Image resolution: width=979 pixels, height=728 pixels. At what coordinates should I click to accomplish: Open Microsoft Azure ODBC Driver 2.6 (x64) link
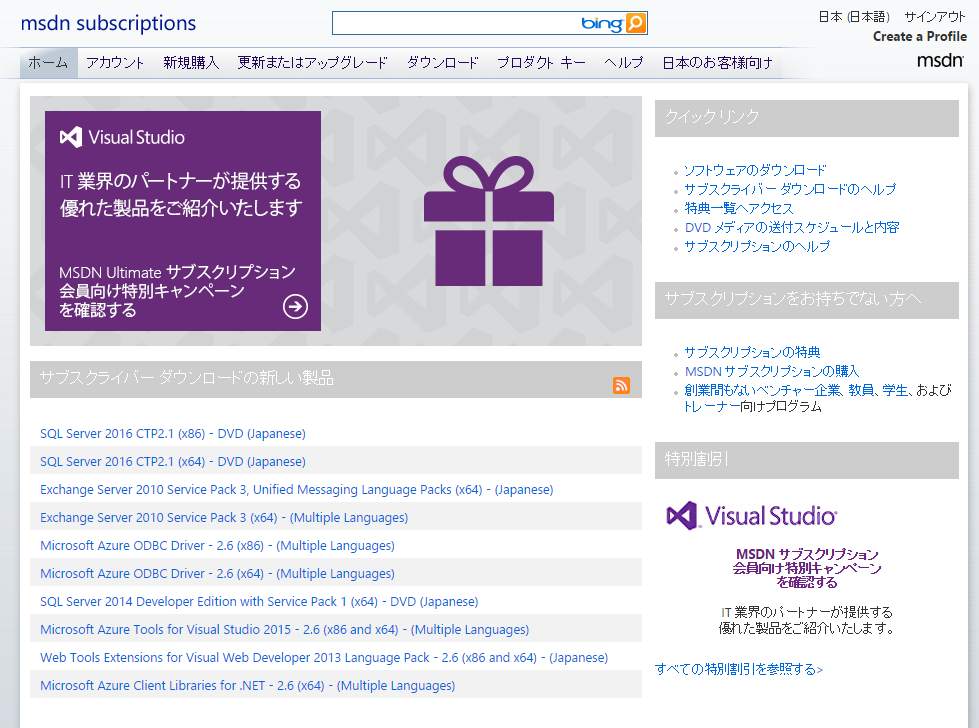[217, 573]
